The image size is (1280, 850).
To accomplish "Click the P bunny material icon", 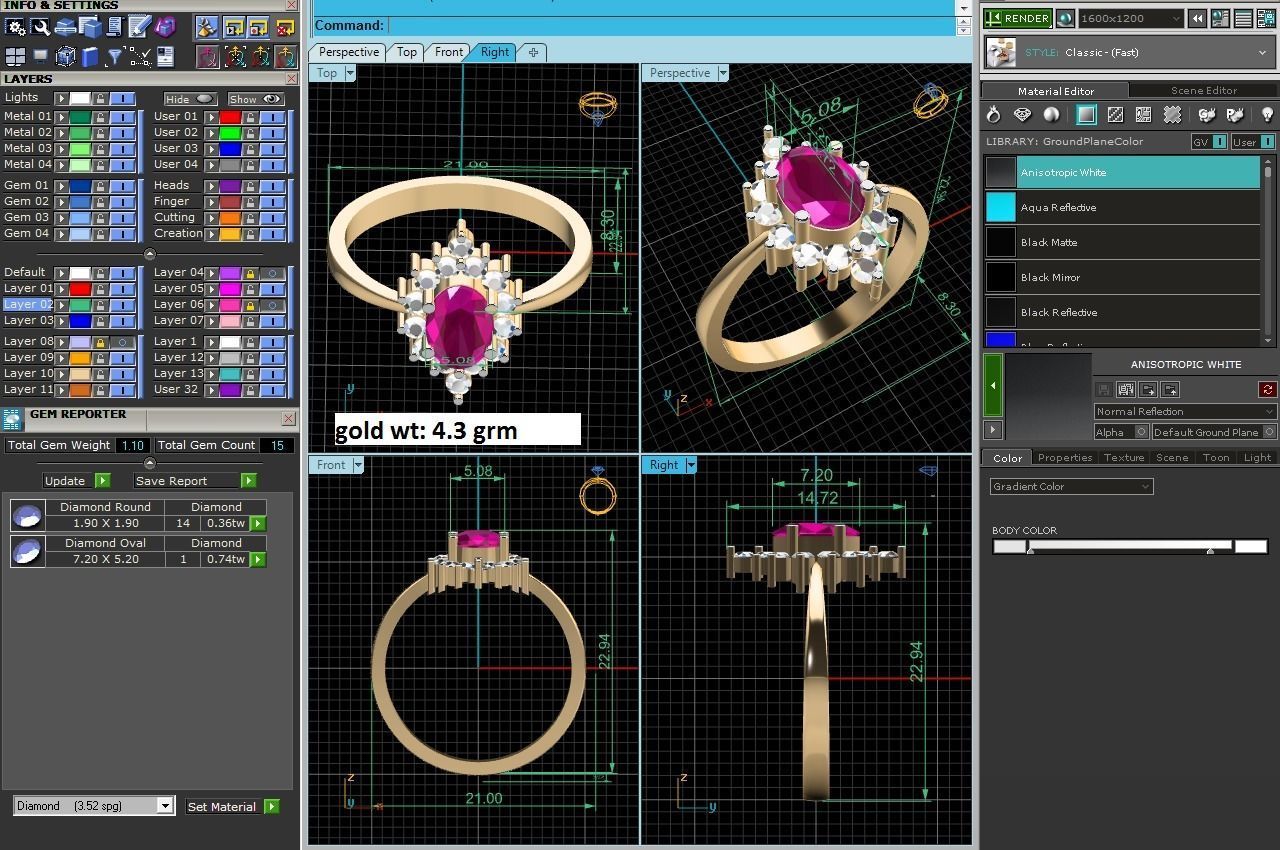I will [1235, 115].
